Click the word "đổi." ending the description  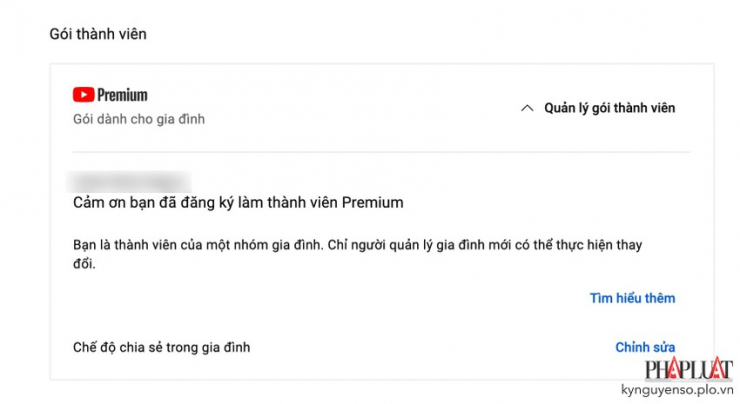click(88, 265)
